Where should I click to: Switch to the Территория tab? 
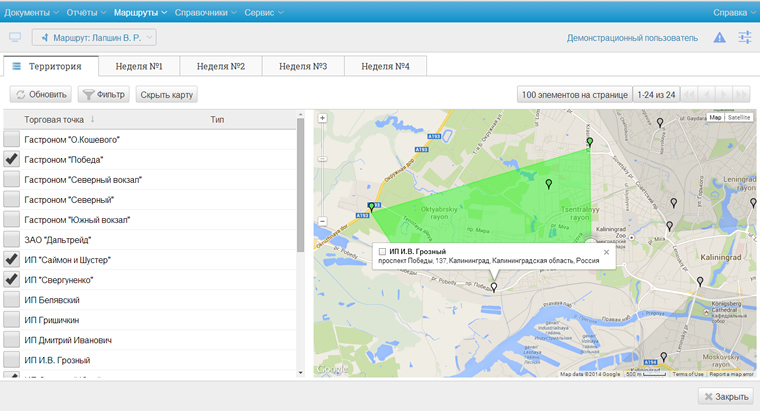coord(50,66)
